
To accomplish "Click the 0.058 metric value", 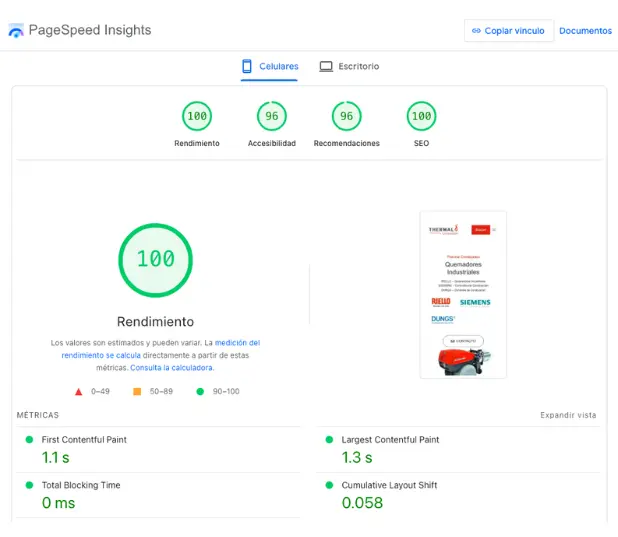I will (362, 503).
